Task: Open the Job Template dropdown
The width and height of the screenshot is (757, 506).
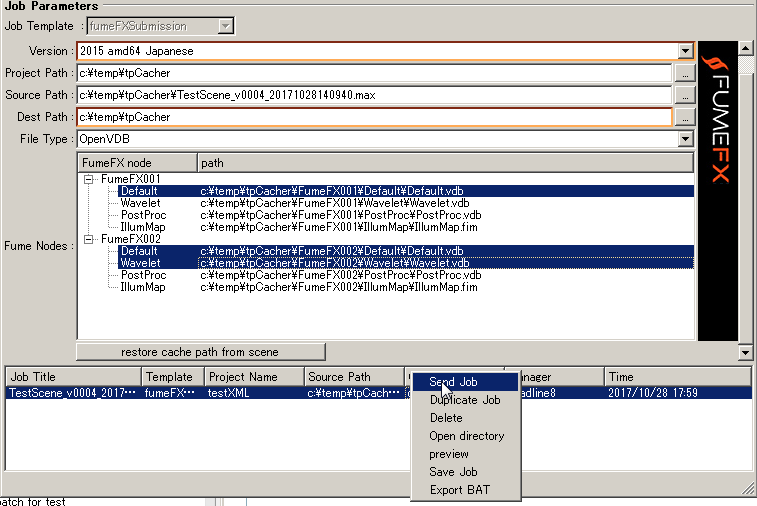Action: click(x=225, y=26)
